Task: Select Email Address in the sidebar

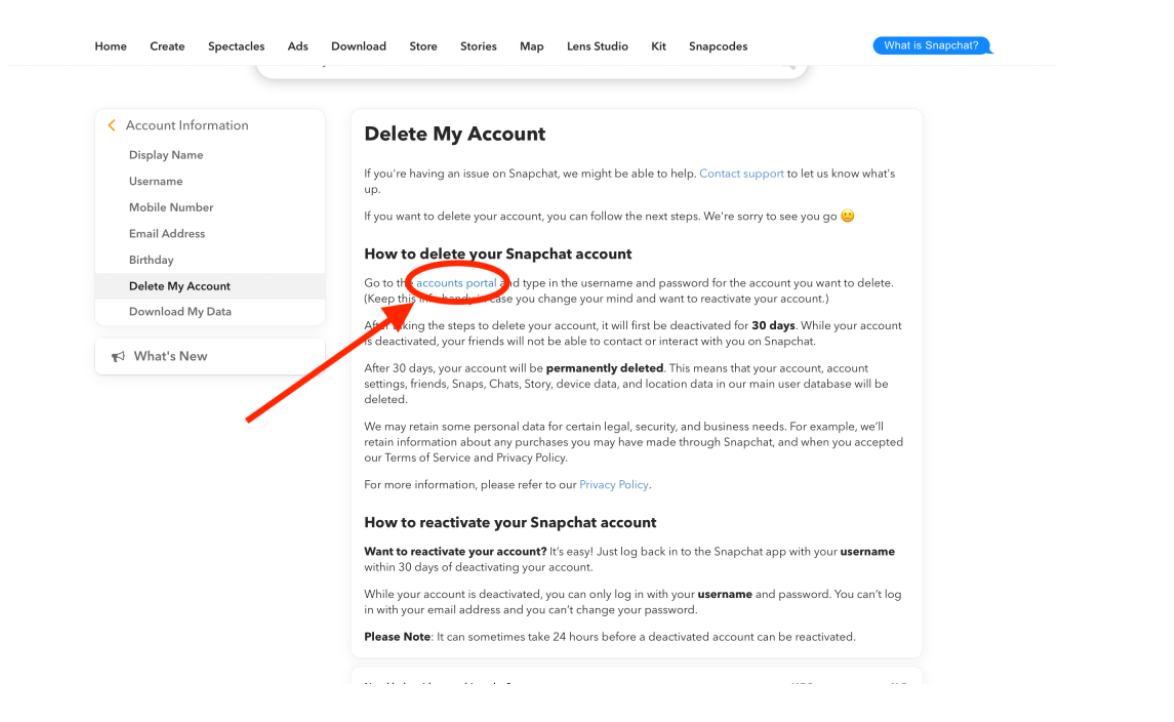Action: (x=167, y=234)
